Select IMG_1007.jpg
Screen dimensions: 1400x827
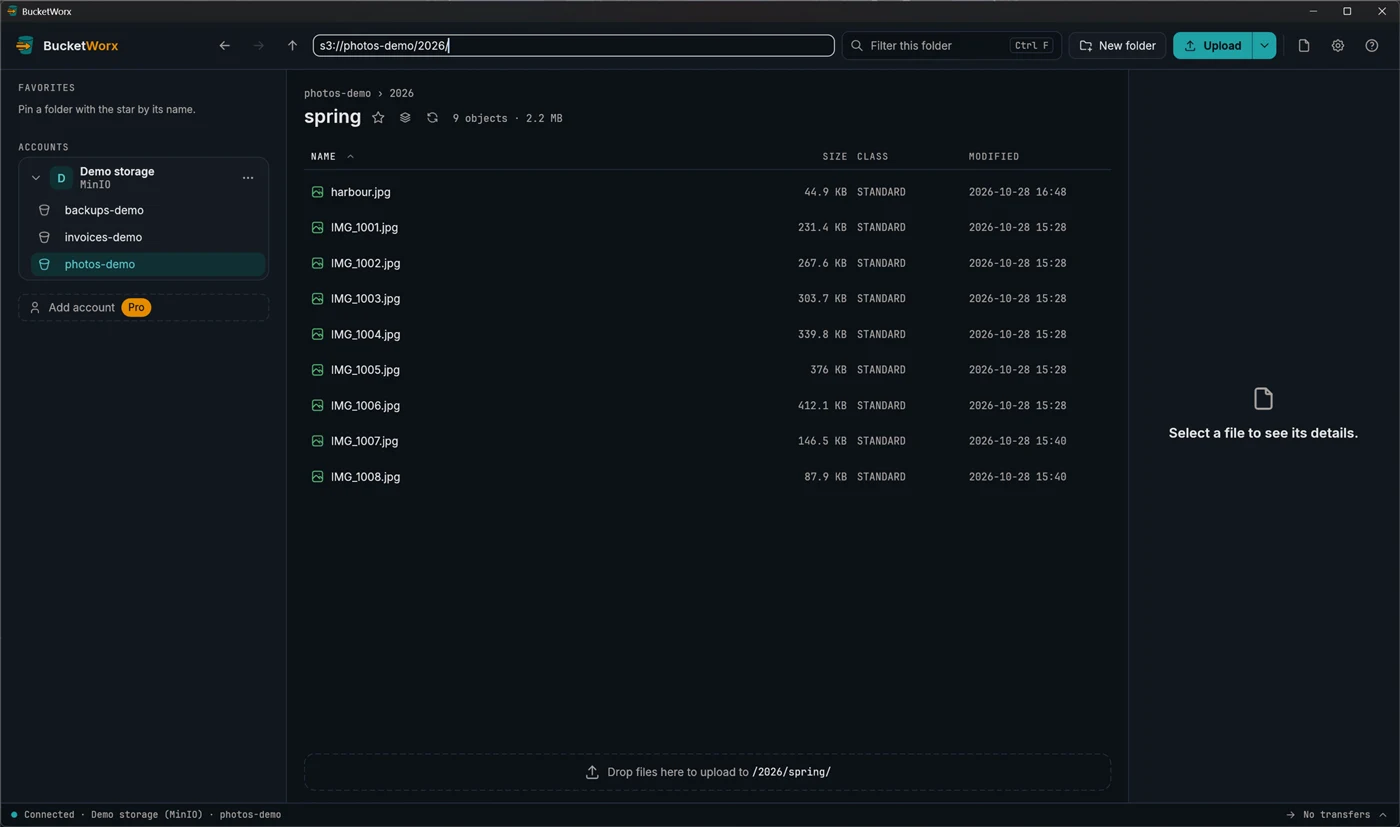(x=707, y=441)
